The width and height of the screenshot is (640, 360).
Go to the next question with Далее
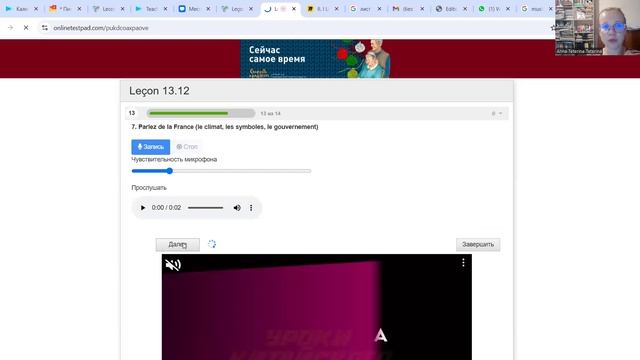click(178, 244)
